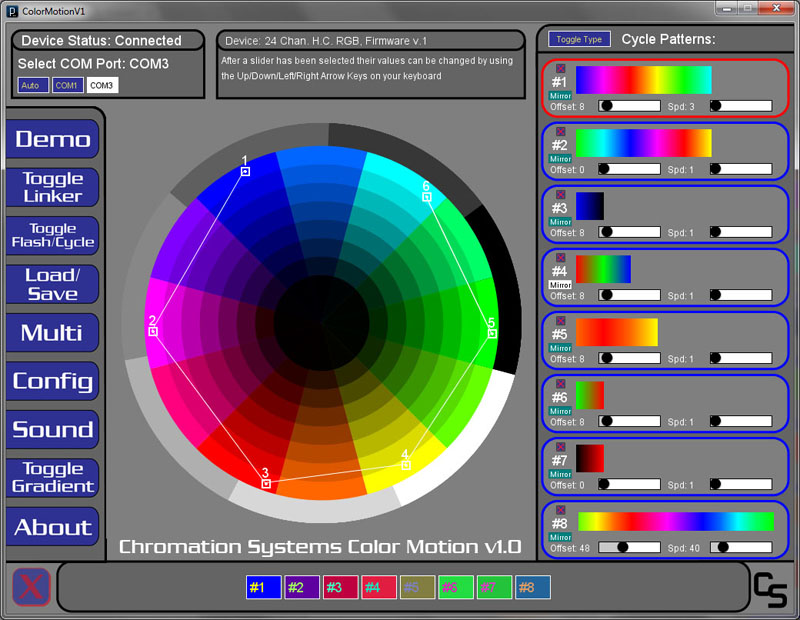Click the #8 color slot at bottom

[x=533, y=587]
